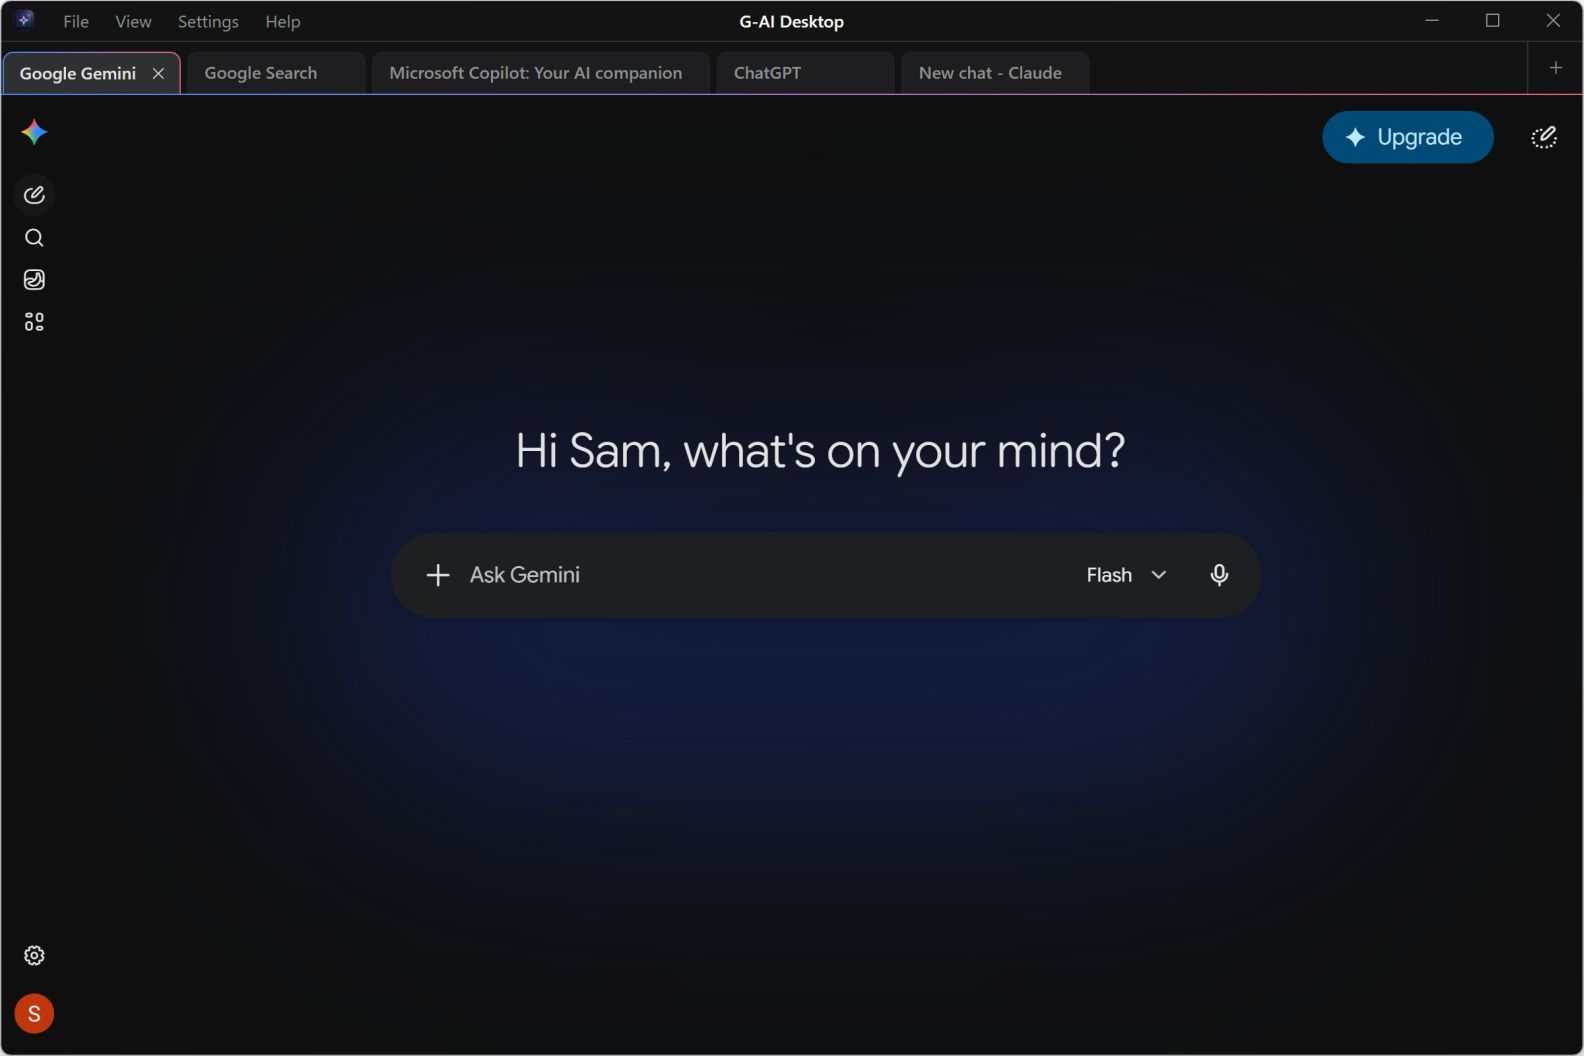The width and height of the screenshot is (1584, 1056).
Task: Open the sticker-style icon below search in sidebar
Action: coord(34,280)
